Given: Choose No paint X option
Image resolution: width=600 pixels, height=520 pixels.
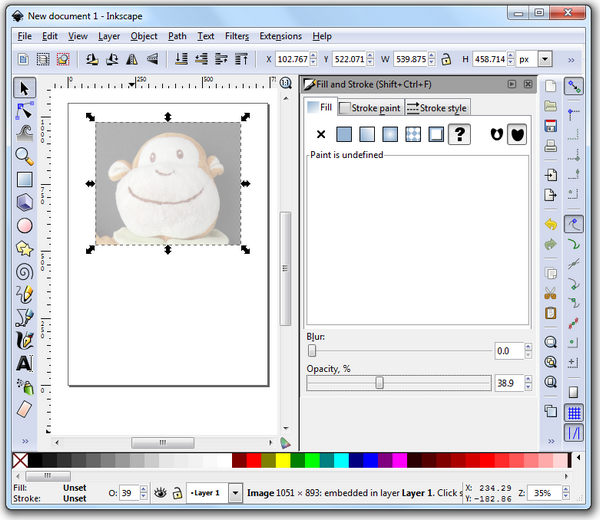Looking at the screenshot, I should pos(321,134).
